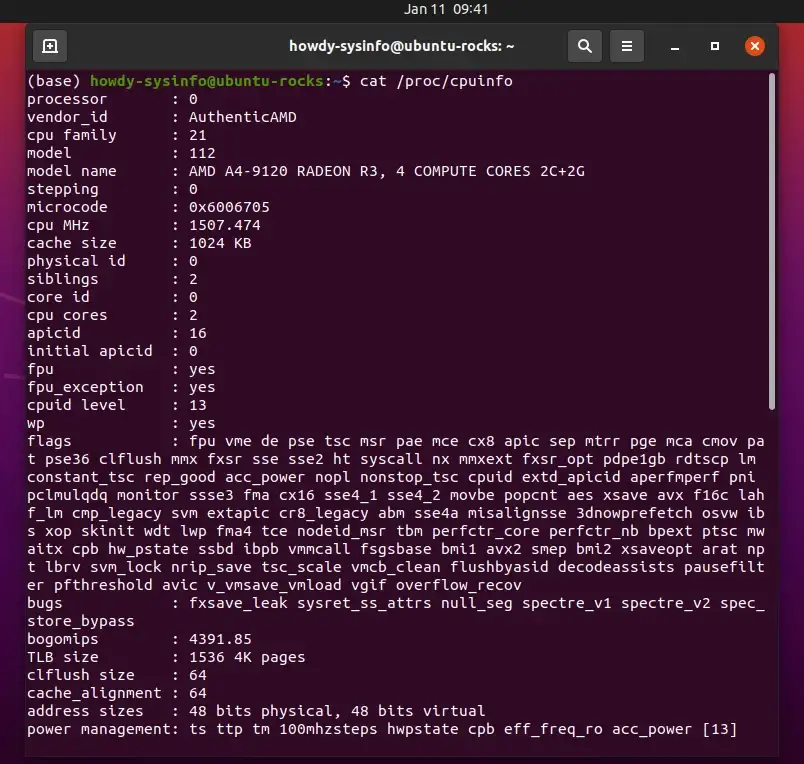Open the terminal search
This screenshot has width=804, height=764.
[x=585, y=46]
